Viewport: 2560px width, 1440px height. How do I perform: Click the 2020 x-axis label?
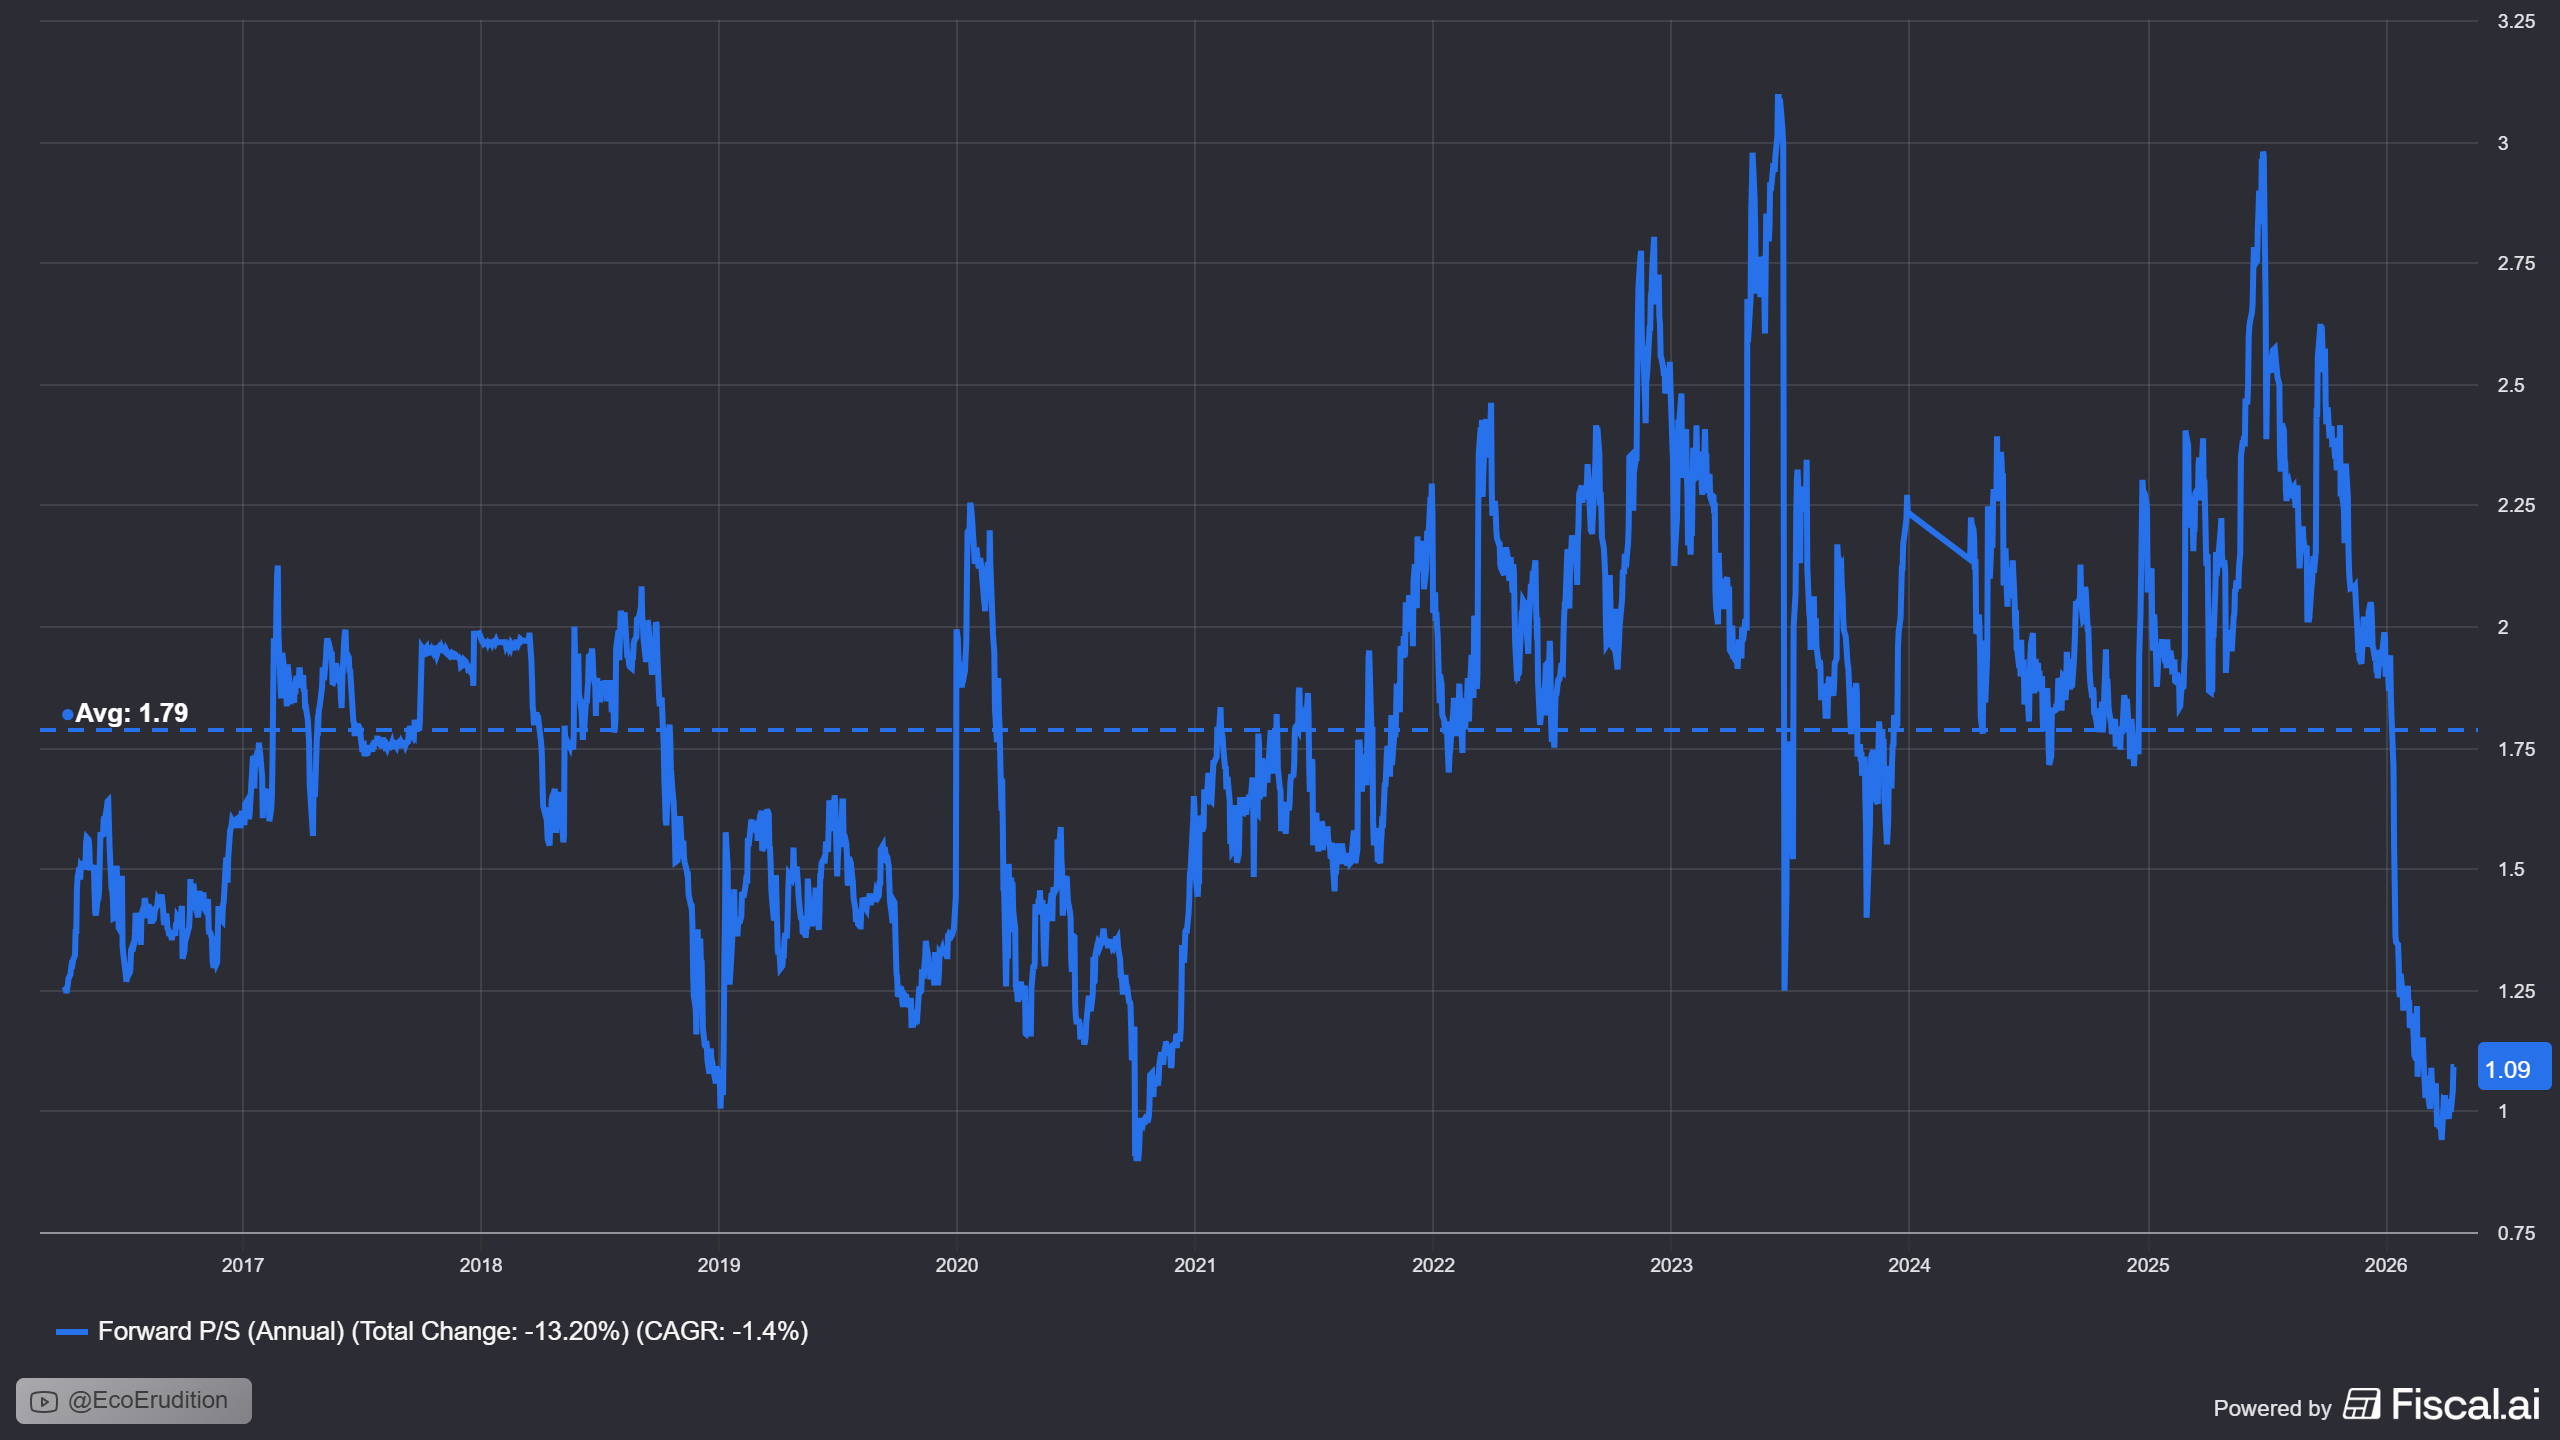click(957, 1265)
